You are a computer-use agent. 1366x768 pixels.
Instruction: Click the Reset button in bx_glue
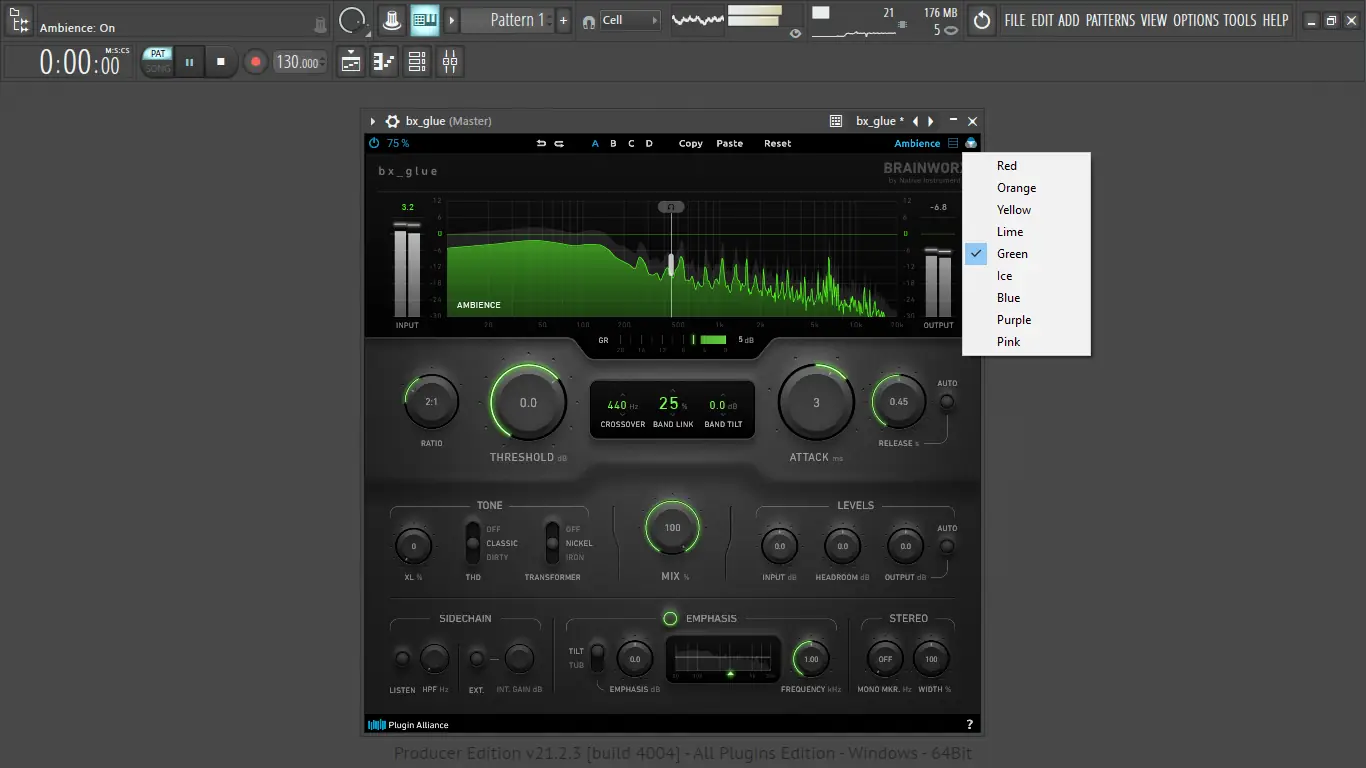(x=778, y=143)
